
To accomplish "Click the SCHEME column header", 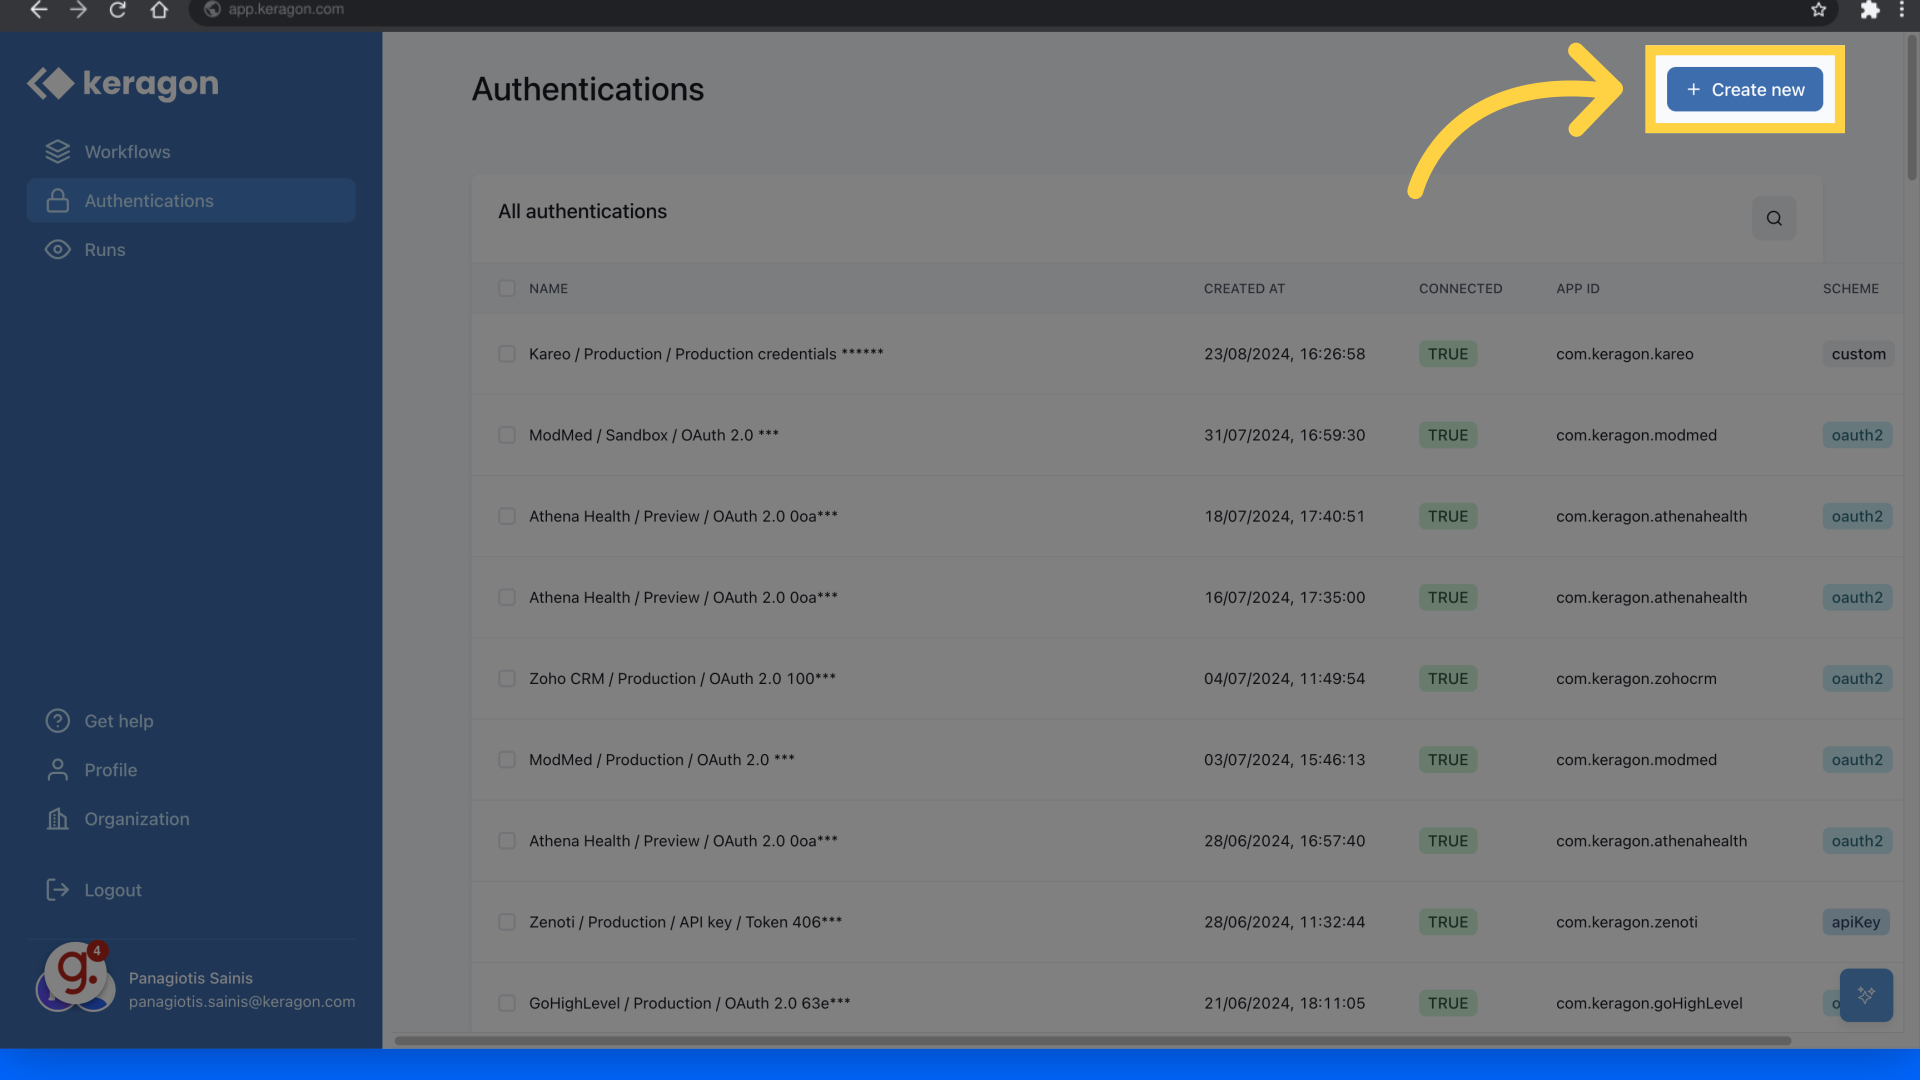I will click(x=1850, y=289).
